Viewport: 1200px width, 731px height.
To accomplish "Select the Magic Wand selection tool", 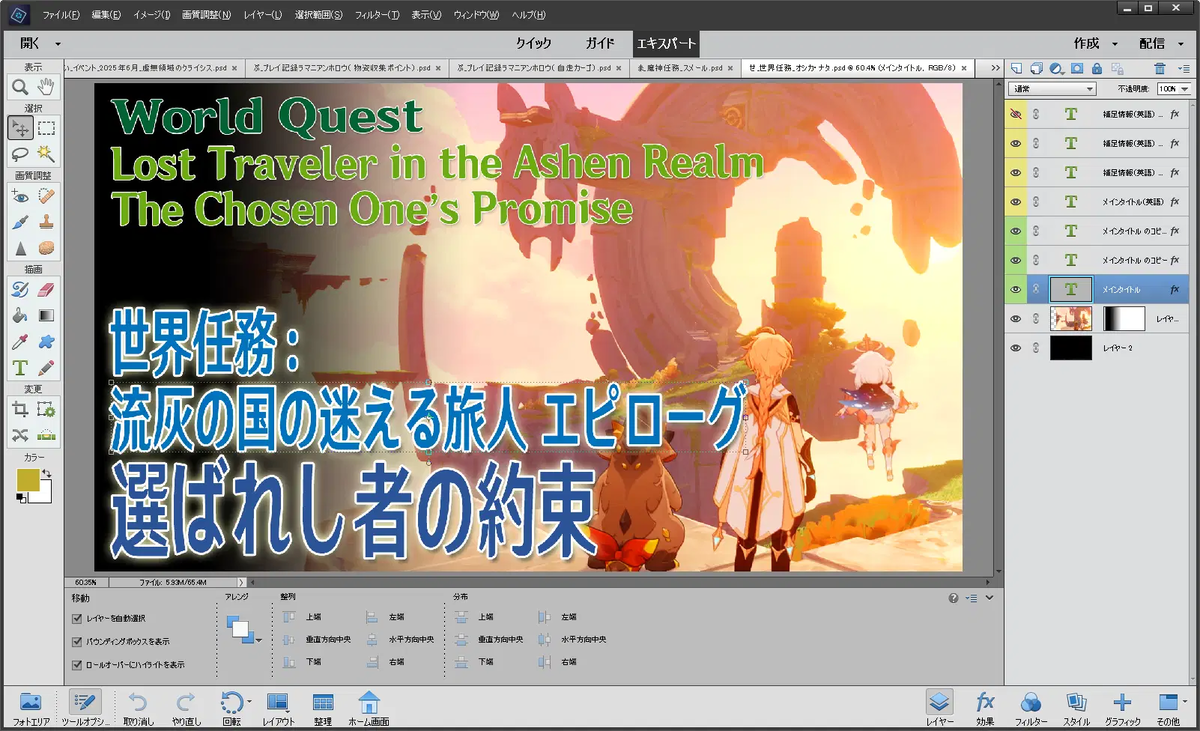I will (46, 154).
